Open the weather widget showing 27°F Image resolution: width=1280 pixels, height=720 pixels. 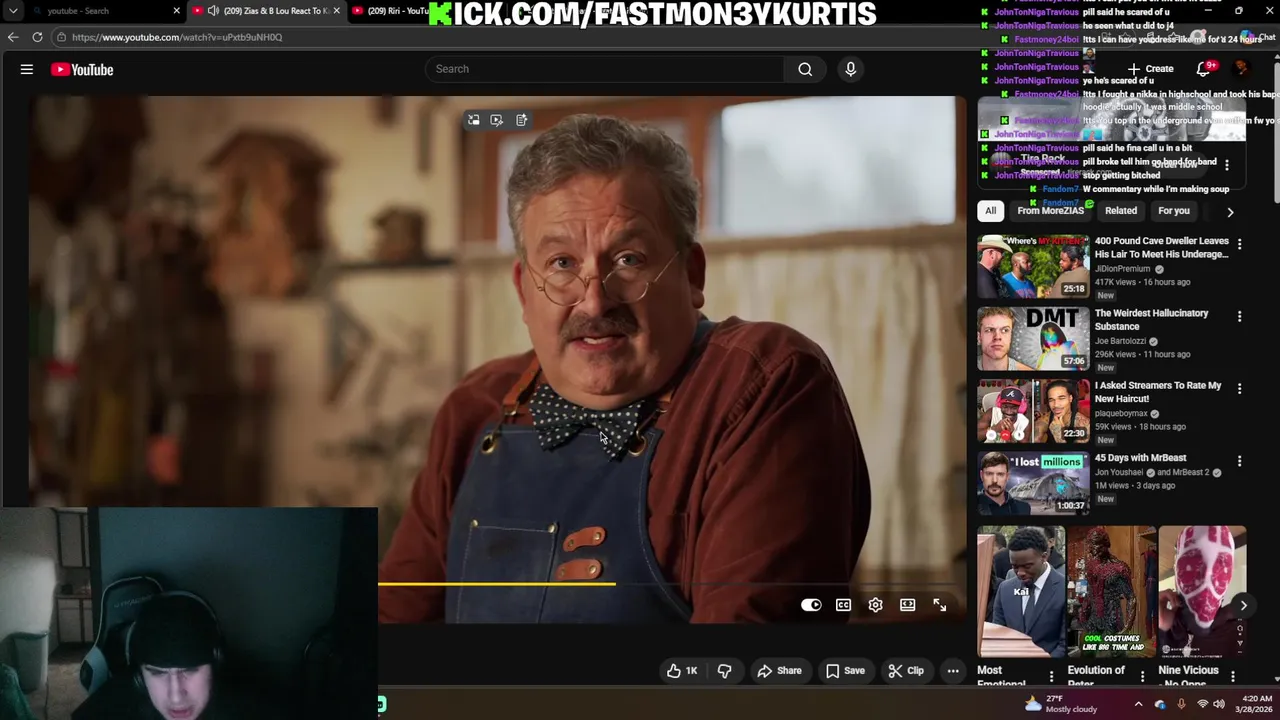tap(1061, 704)
